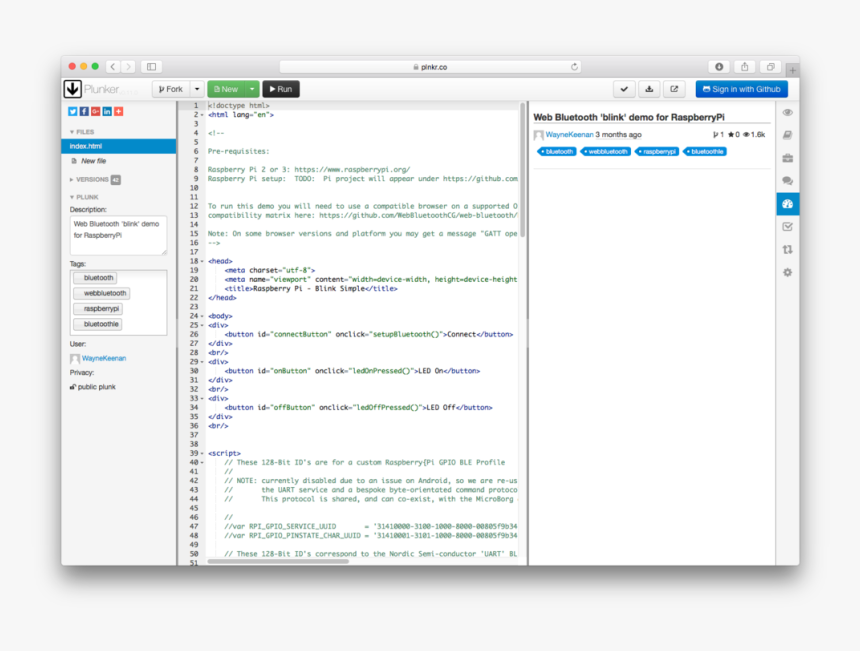Image resolution: width=860 pixels, height=651 pixels.
Task: Click the versions count badge
Action: click(x=116, y=180)
